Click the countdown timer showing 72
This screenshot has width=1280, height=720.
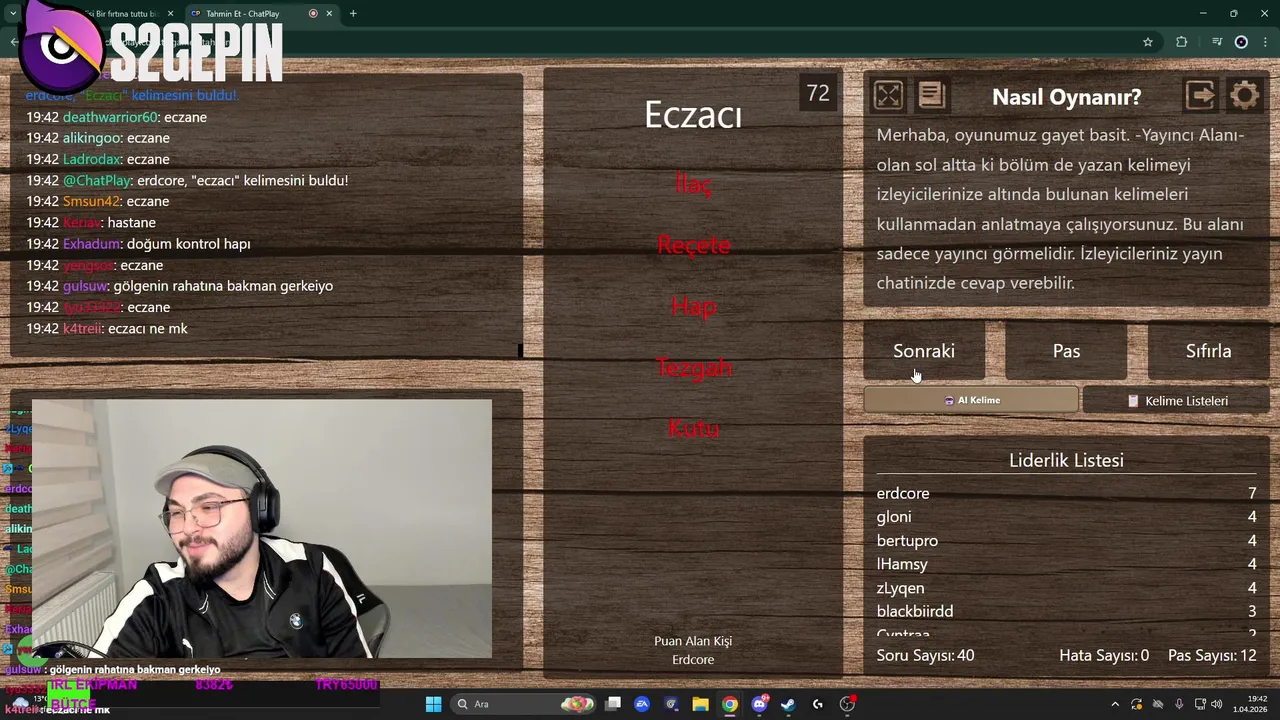click(x=818, y=93)
